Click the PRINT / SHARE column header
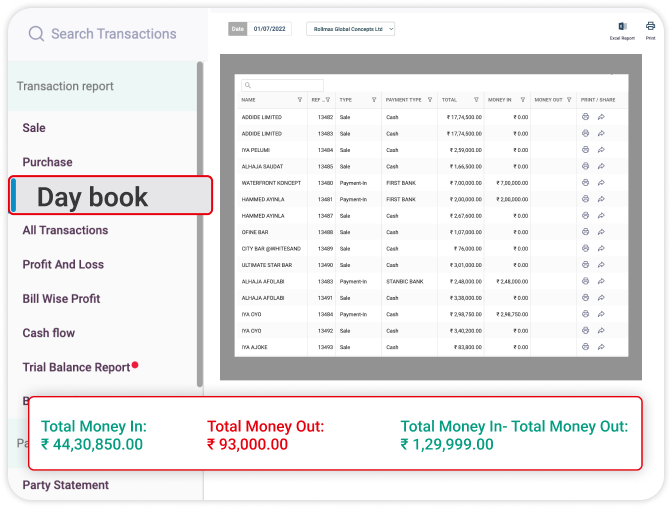 click(x=598, y=99)
